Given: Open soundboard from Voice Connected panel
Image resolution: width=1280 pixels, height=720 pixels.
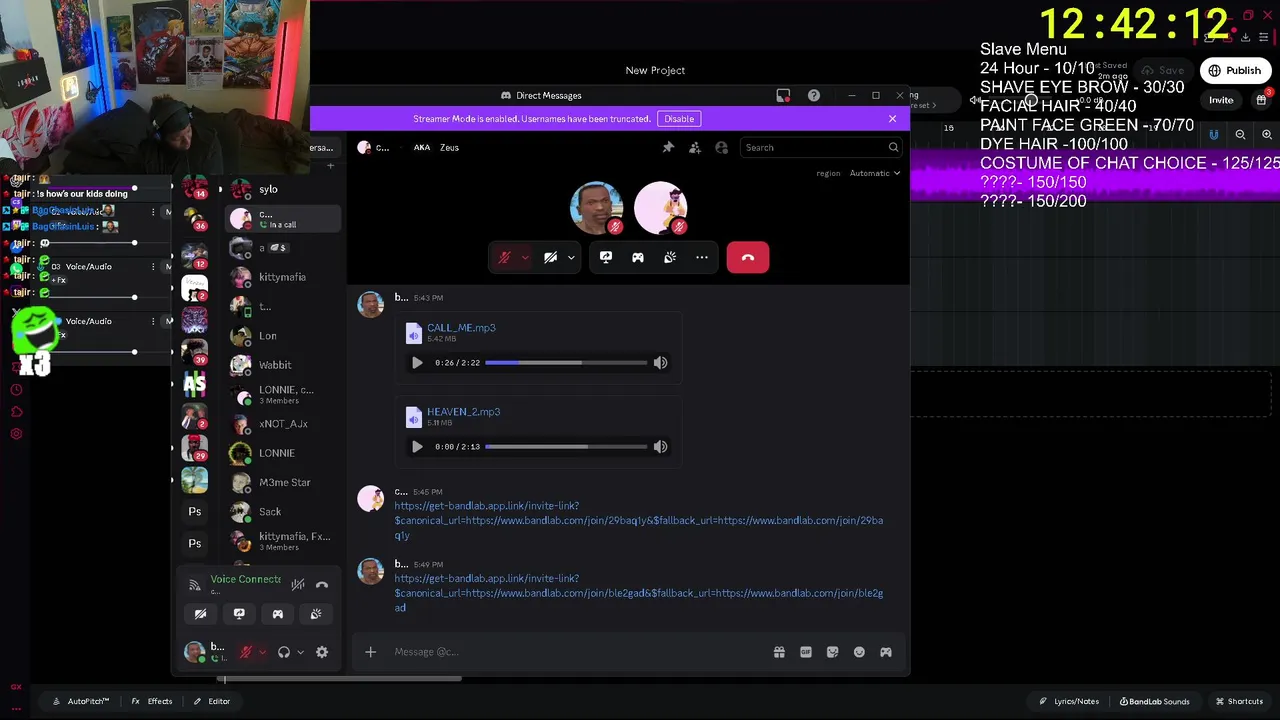Looking at the screenshot, I should click(316, 614).
